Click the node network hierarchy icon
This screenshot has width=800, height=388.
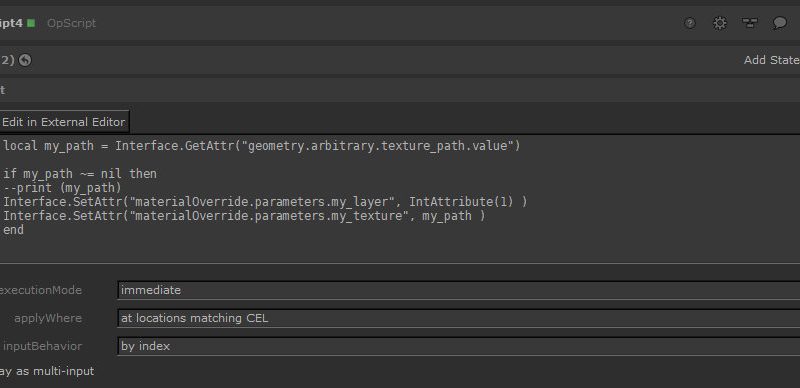(749, 23)
